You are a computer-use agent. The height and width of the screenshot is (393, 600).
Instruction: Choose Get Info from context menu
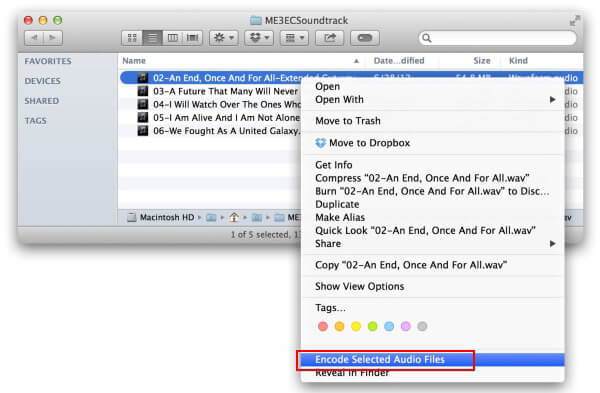433,165
